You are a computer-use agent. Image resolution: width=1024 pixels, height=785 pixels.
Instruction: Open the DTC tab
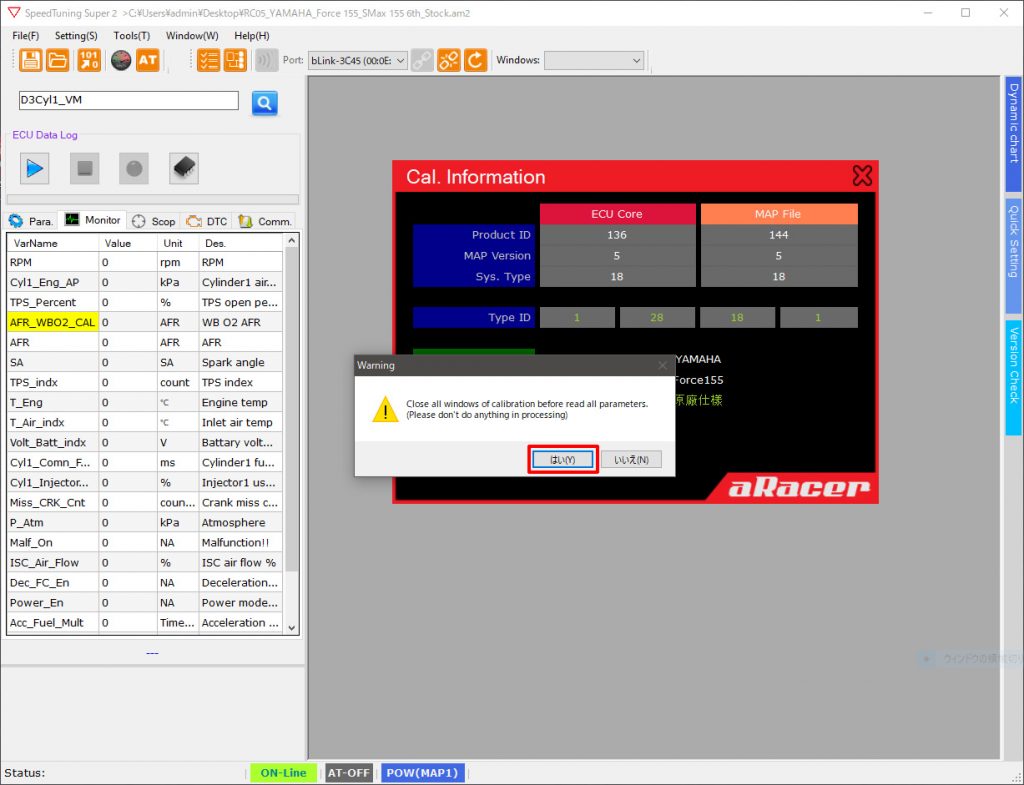click(207, 221)
